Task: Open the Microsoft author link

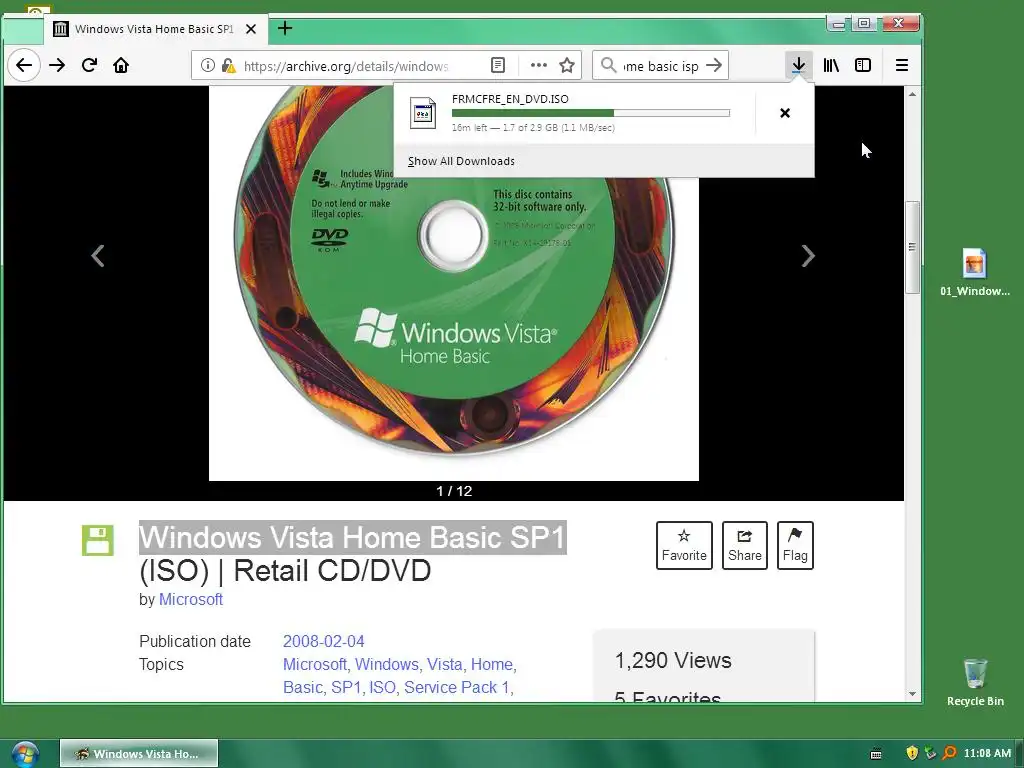Action: point(191,600)
